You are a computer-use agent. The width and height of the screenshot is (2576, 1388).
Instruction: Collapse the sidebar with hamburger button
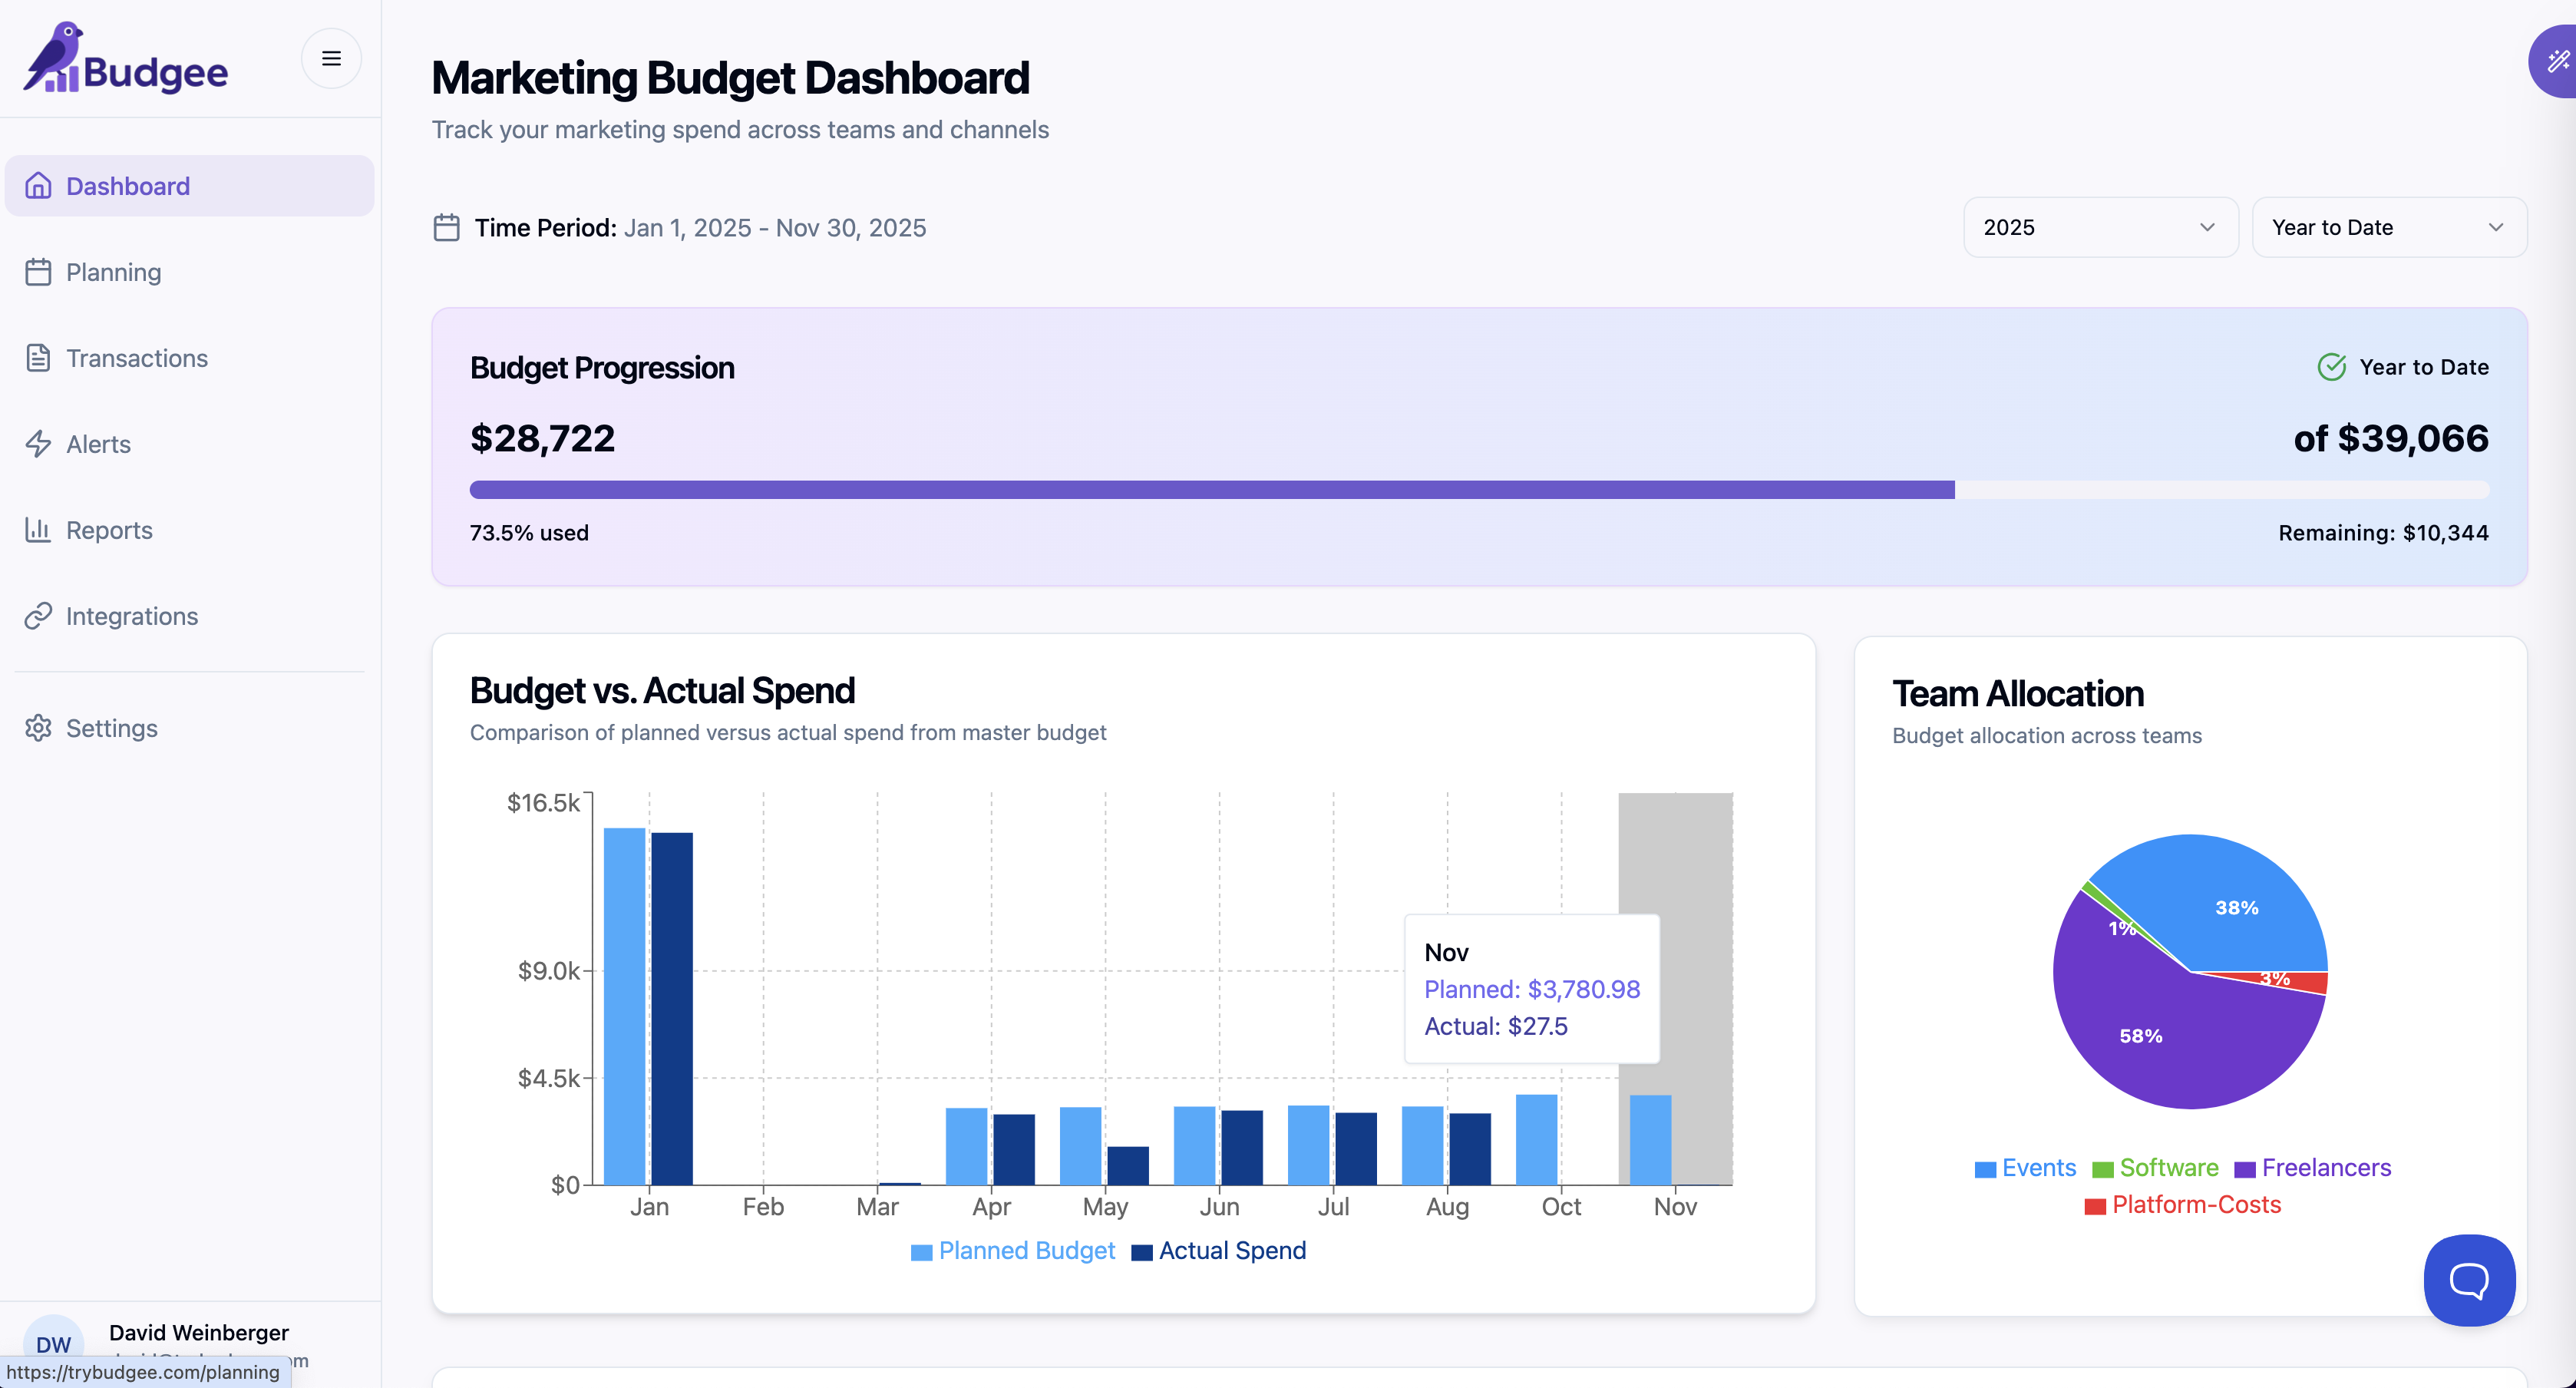coord(331,59)
